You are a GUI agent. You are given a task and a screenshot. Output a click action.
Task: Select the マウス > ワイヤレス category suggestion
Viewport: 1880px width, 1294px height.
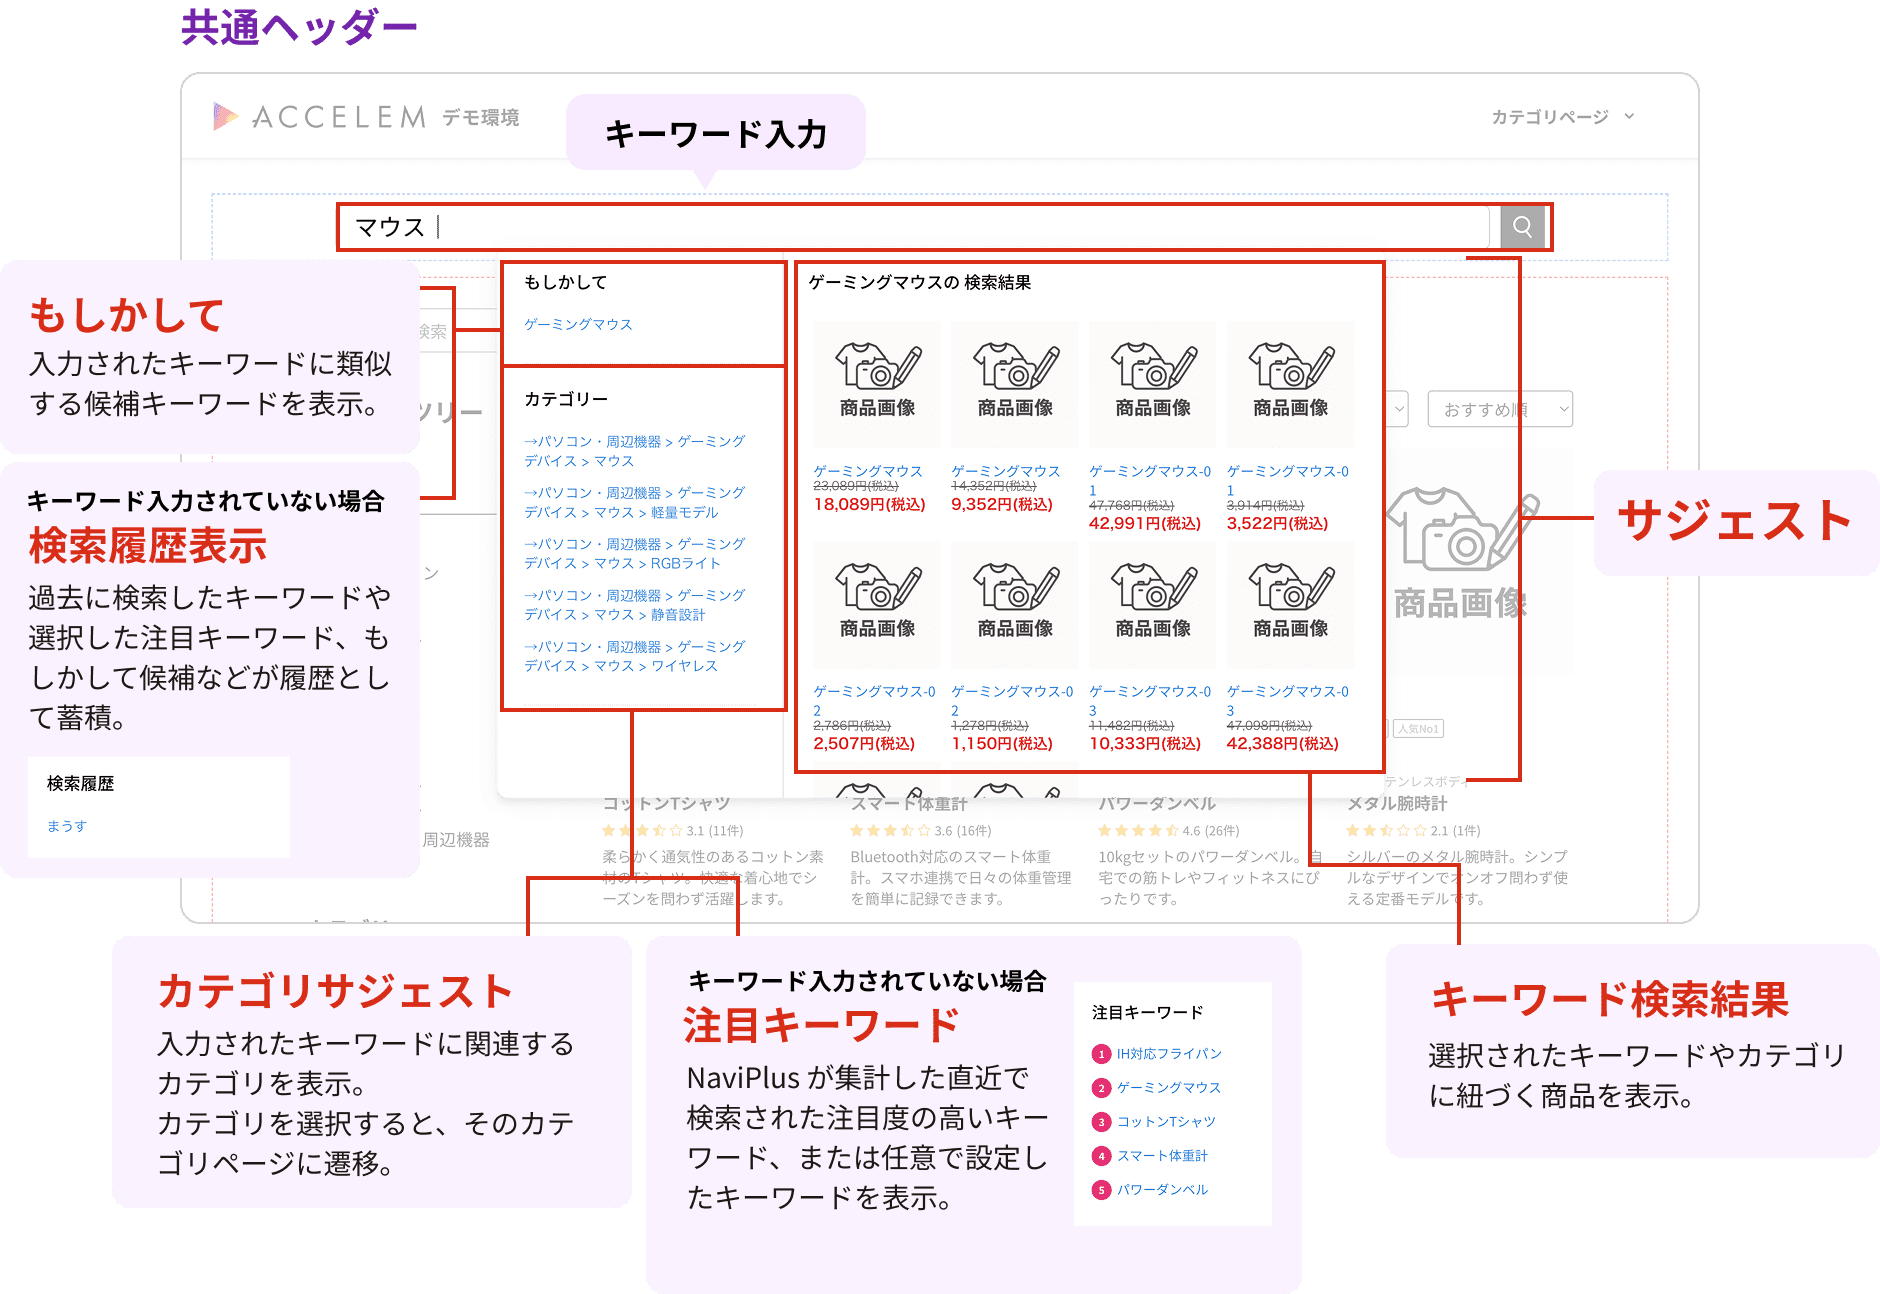pyautogui.click(x=632, y=655)
